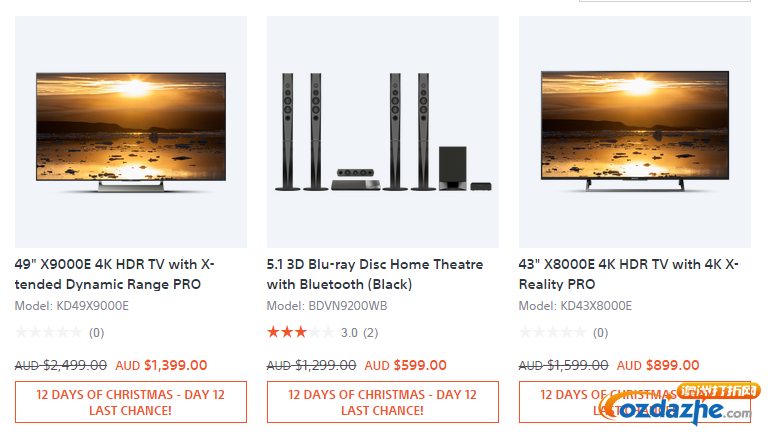Select the three-star rating of BDVN9200WB

click(300, 332)
